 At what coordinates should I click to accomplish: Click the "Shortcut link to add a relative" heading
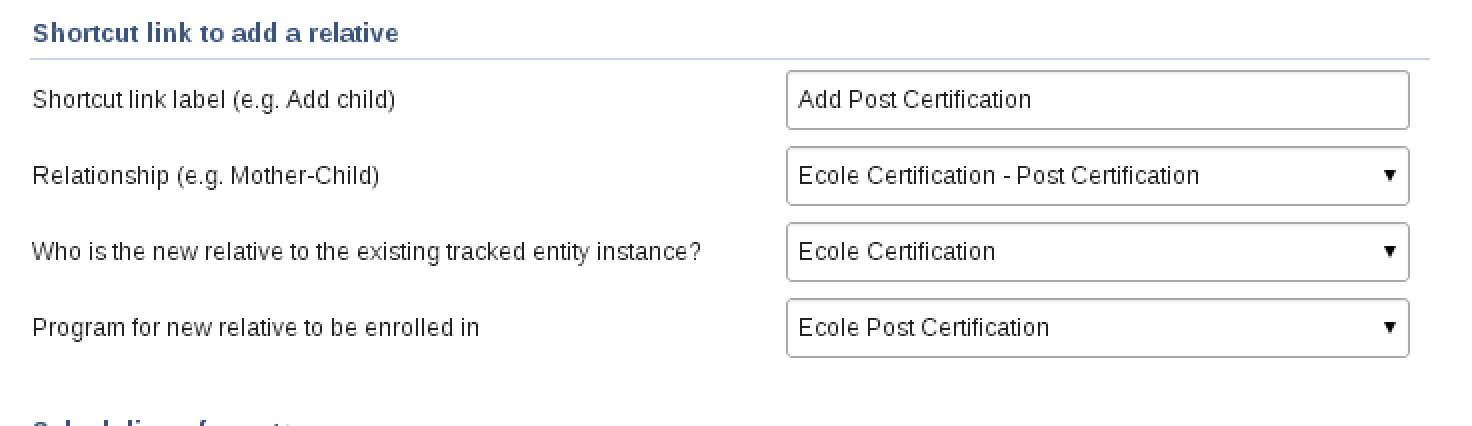[x=215, y=33]
